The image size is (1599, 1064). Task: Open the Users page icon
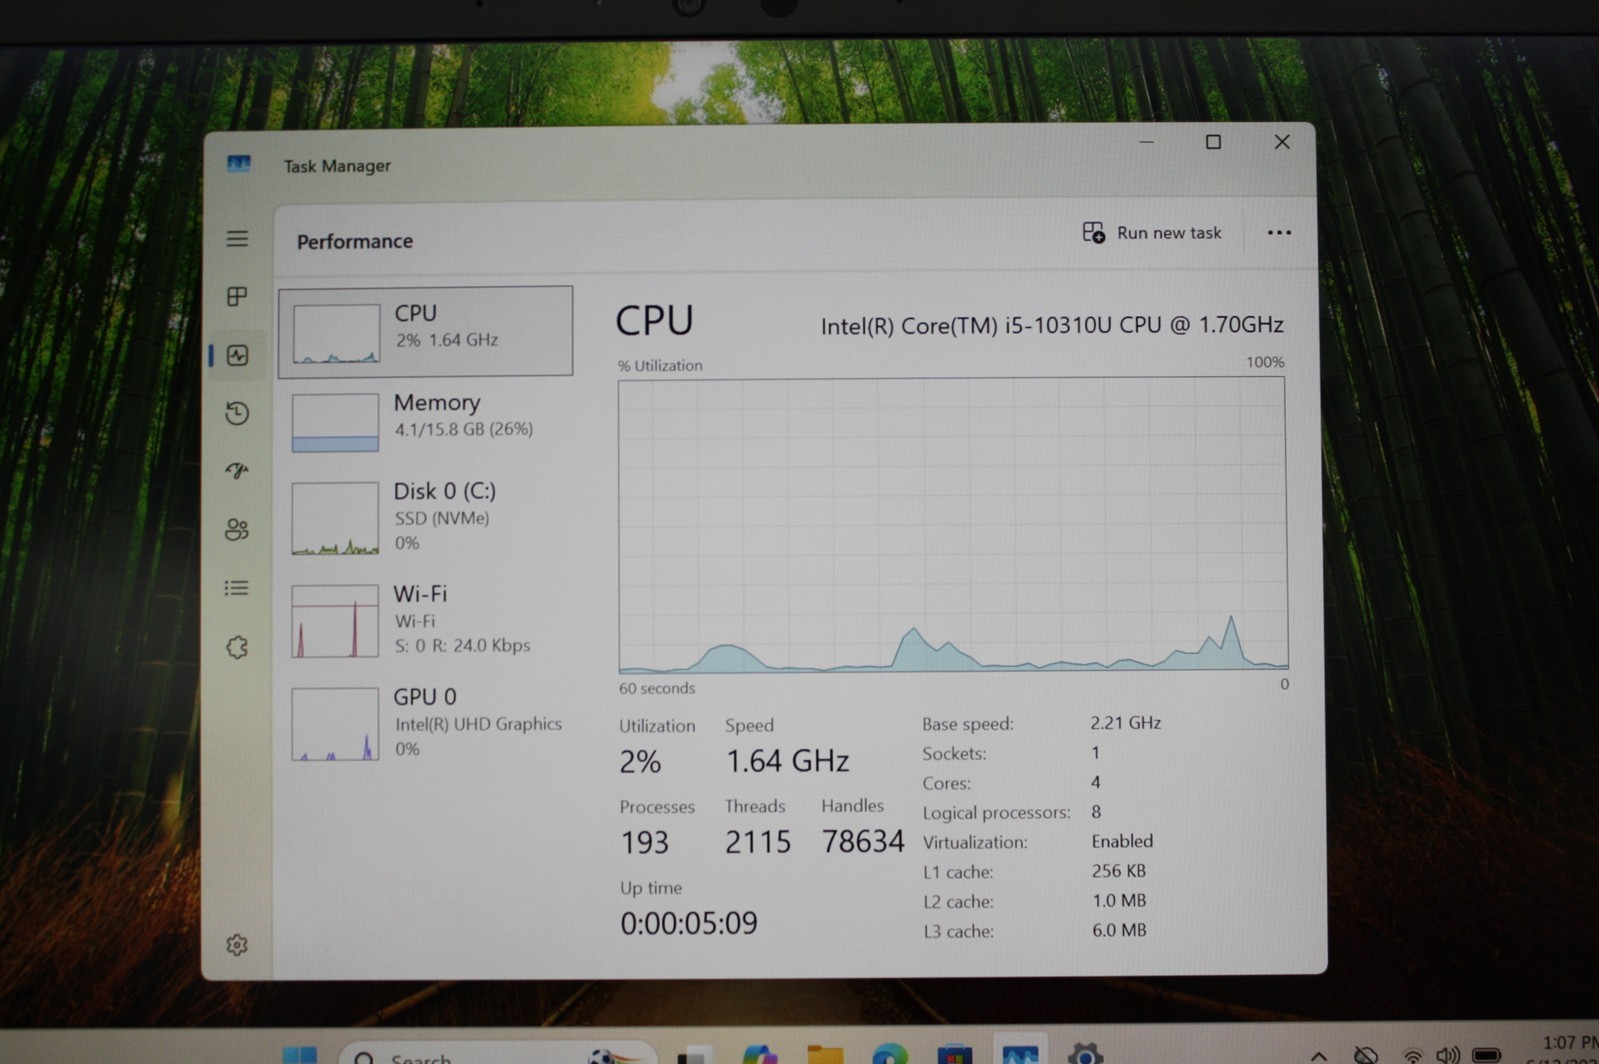pos(237,529)
